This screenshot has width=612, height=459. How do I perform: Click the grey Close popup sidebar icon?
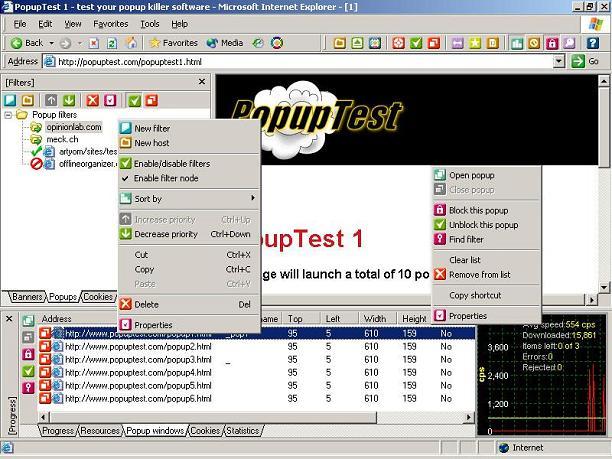point(28,337)
